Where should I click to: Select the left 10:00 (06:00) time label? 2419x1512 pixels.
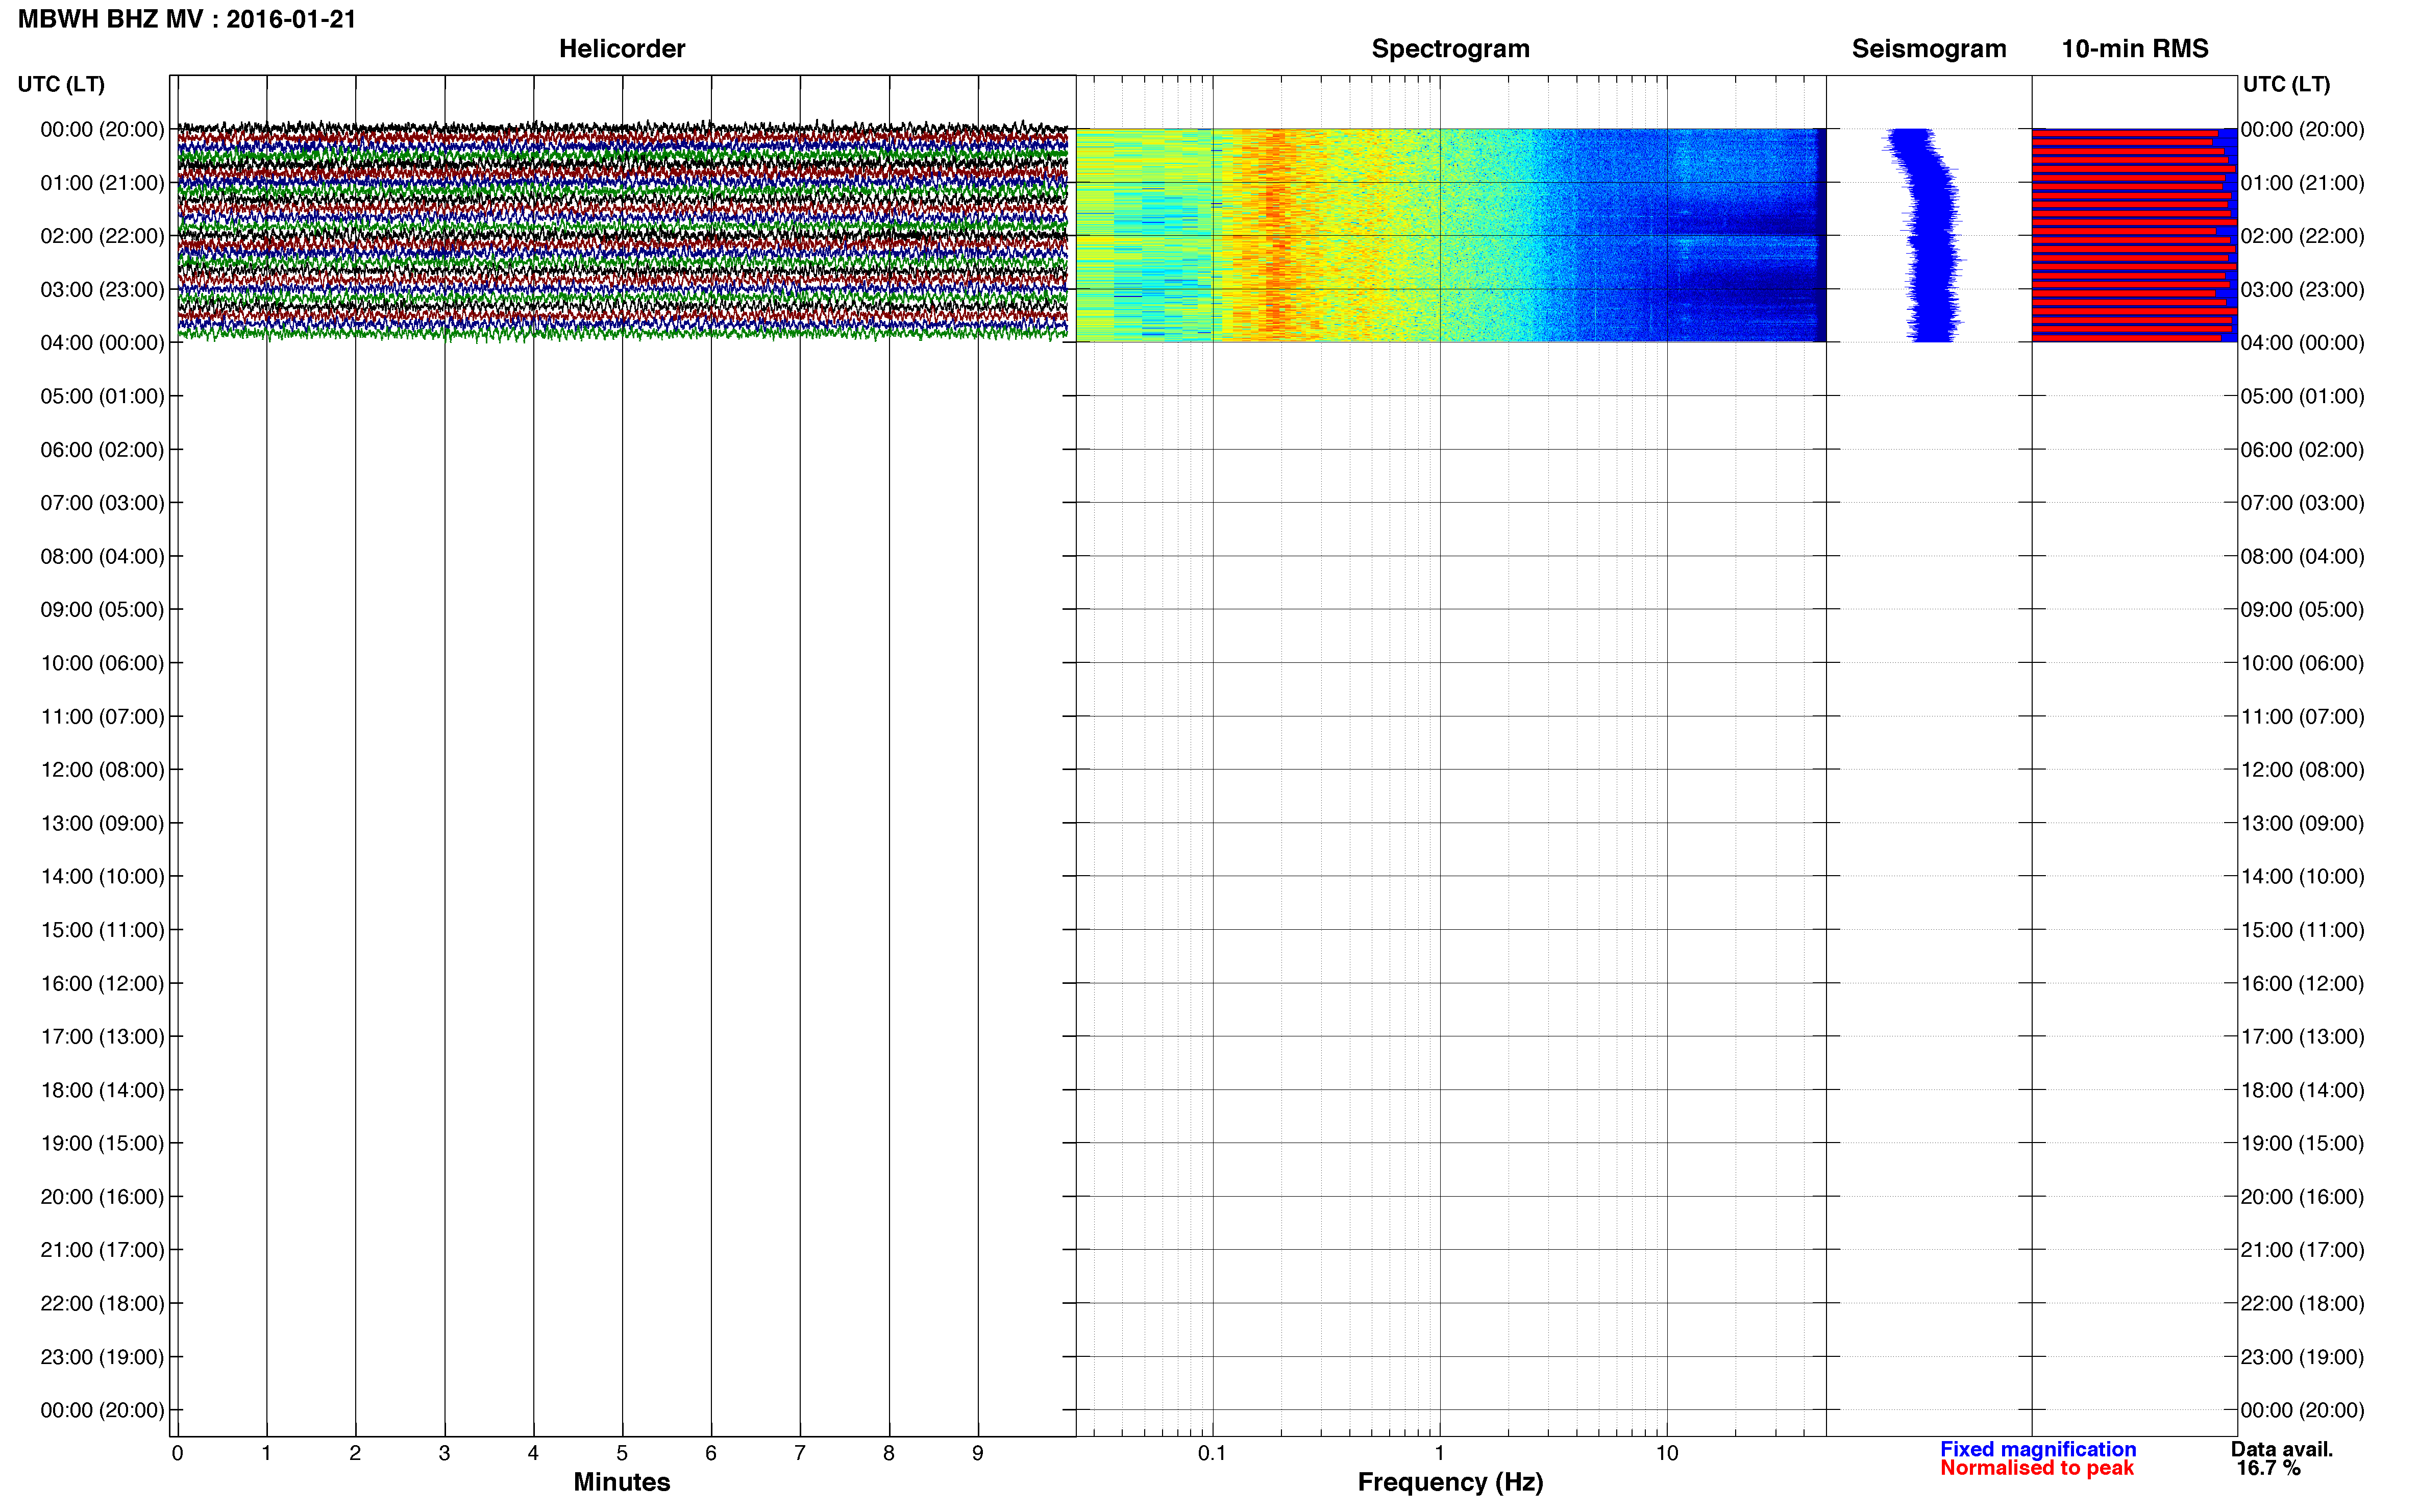[x=102, y=663]
